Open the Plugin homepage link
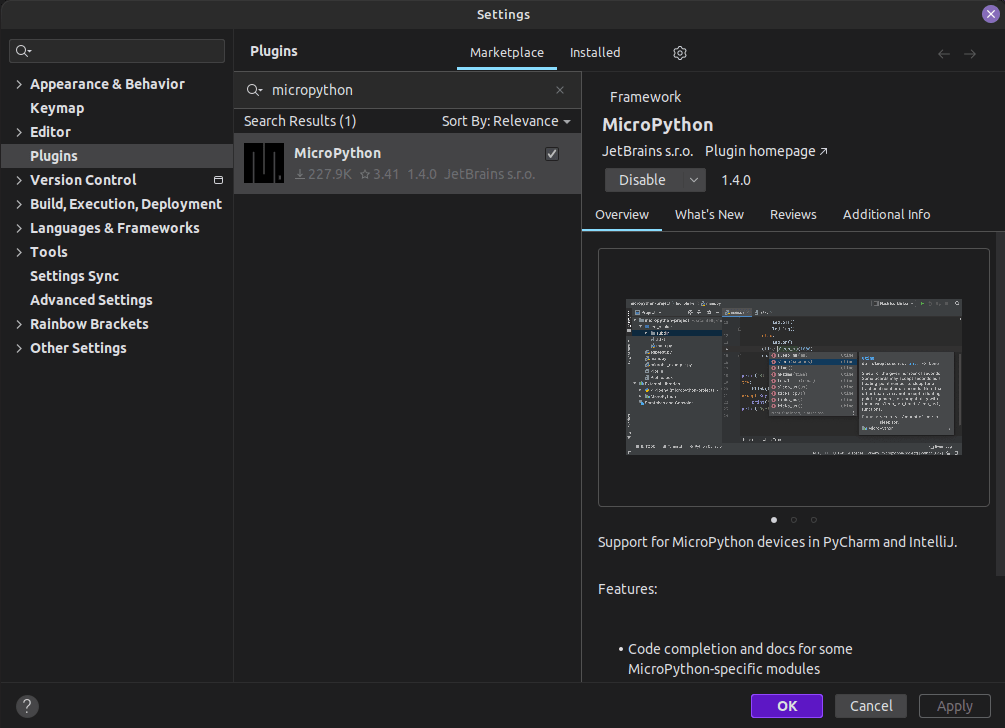 coord(766,151)
